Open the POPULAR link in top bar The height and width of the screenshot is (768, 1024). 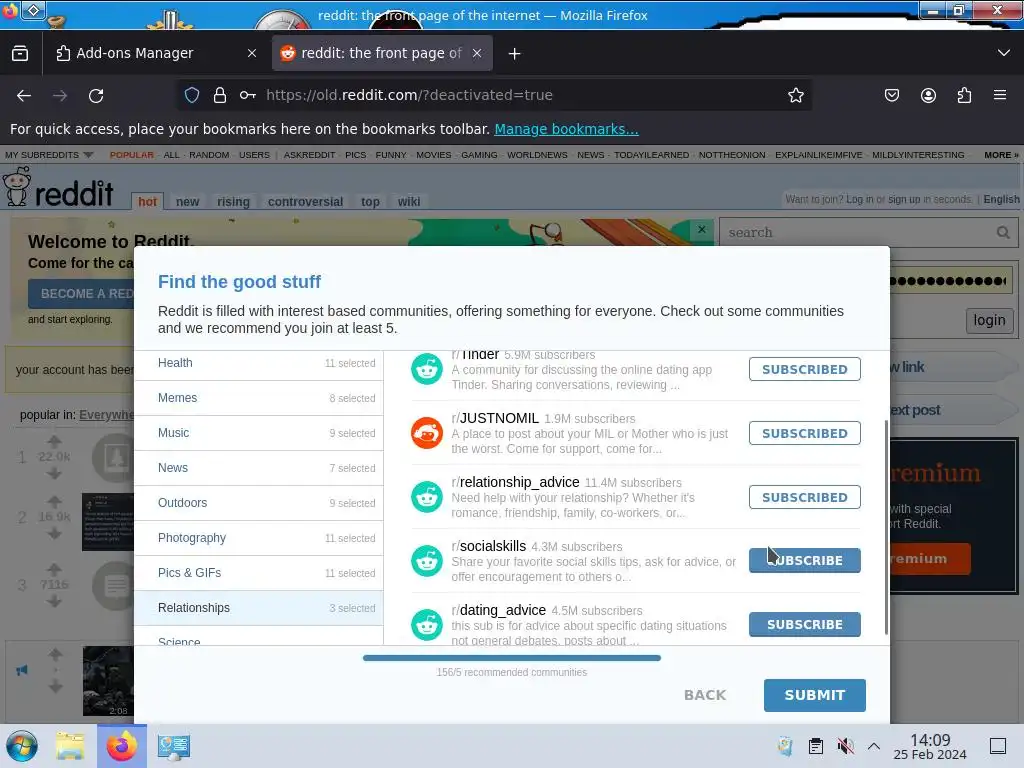pos(132,155)
